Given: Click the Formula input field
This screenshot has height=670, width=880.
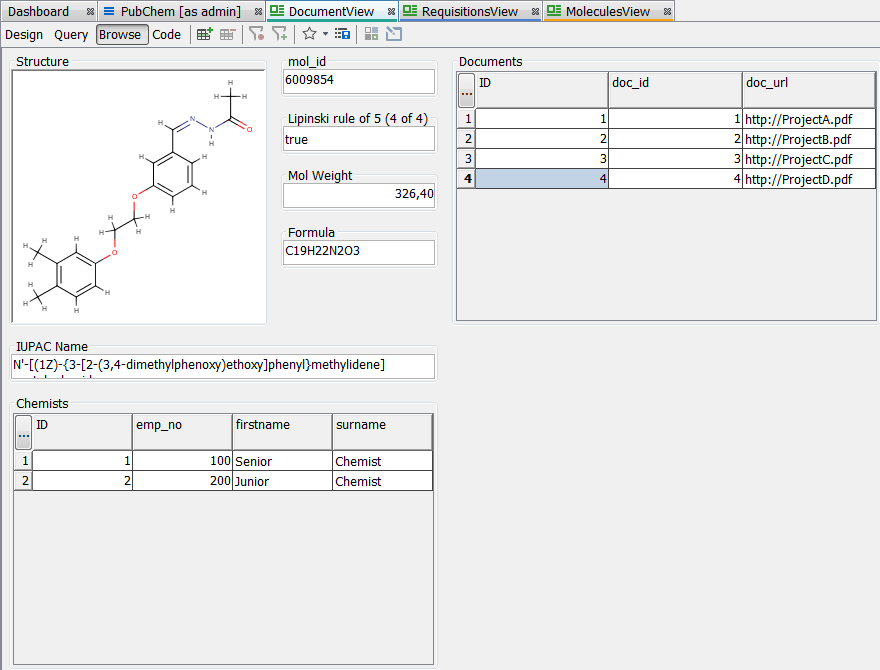Looking at the screenshot, I should (360, 252).
